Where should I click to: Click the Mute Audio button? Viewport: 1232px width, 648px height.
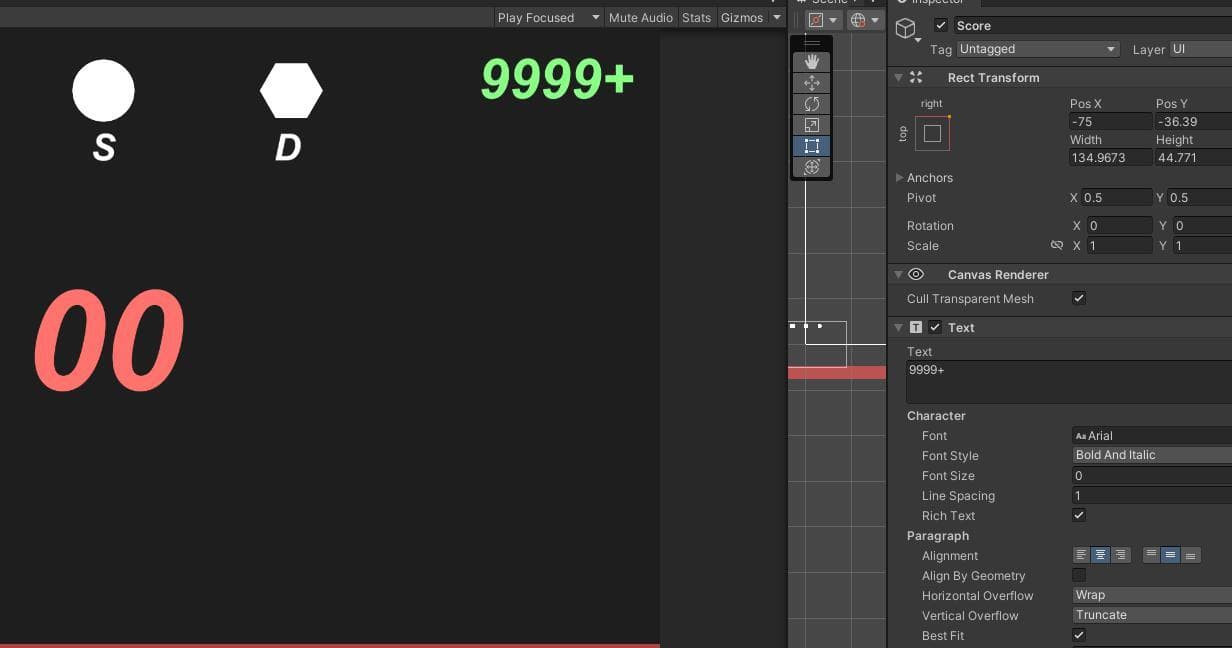click(641, 17)
